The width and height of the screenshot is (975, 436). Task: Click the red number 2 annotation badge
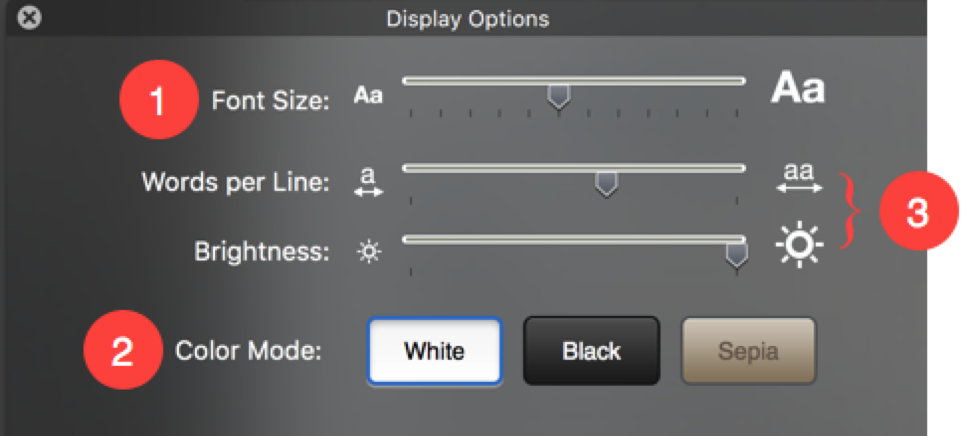pos(121,352)
